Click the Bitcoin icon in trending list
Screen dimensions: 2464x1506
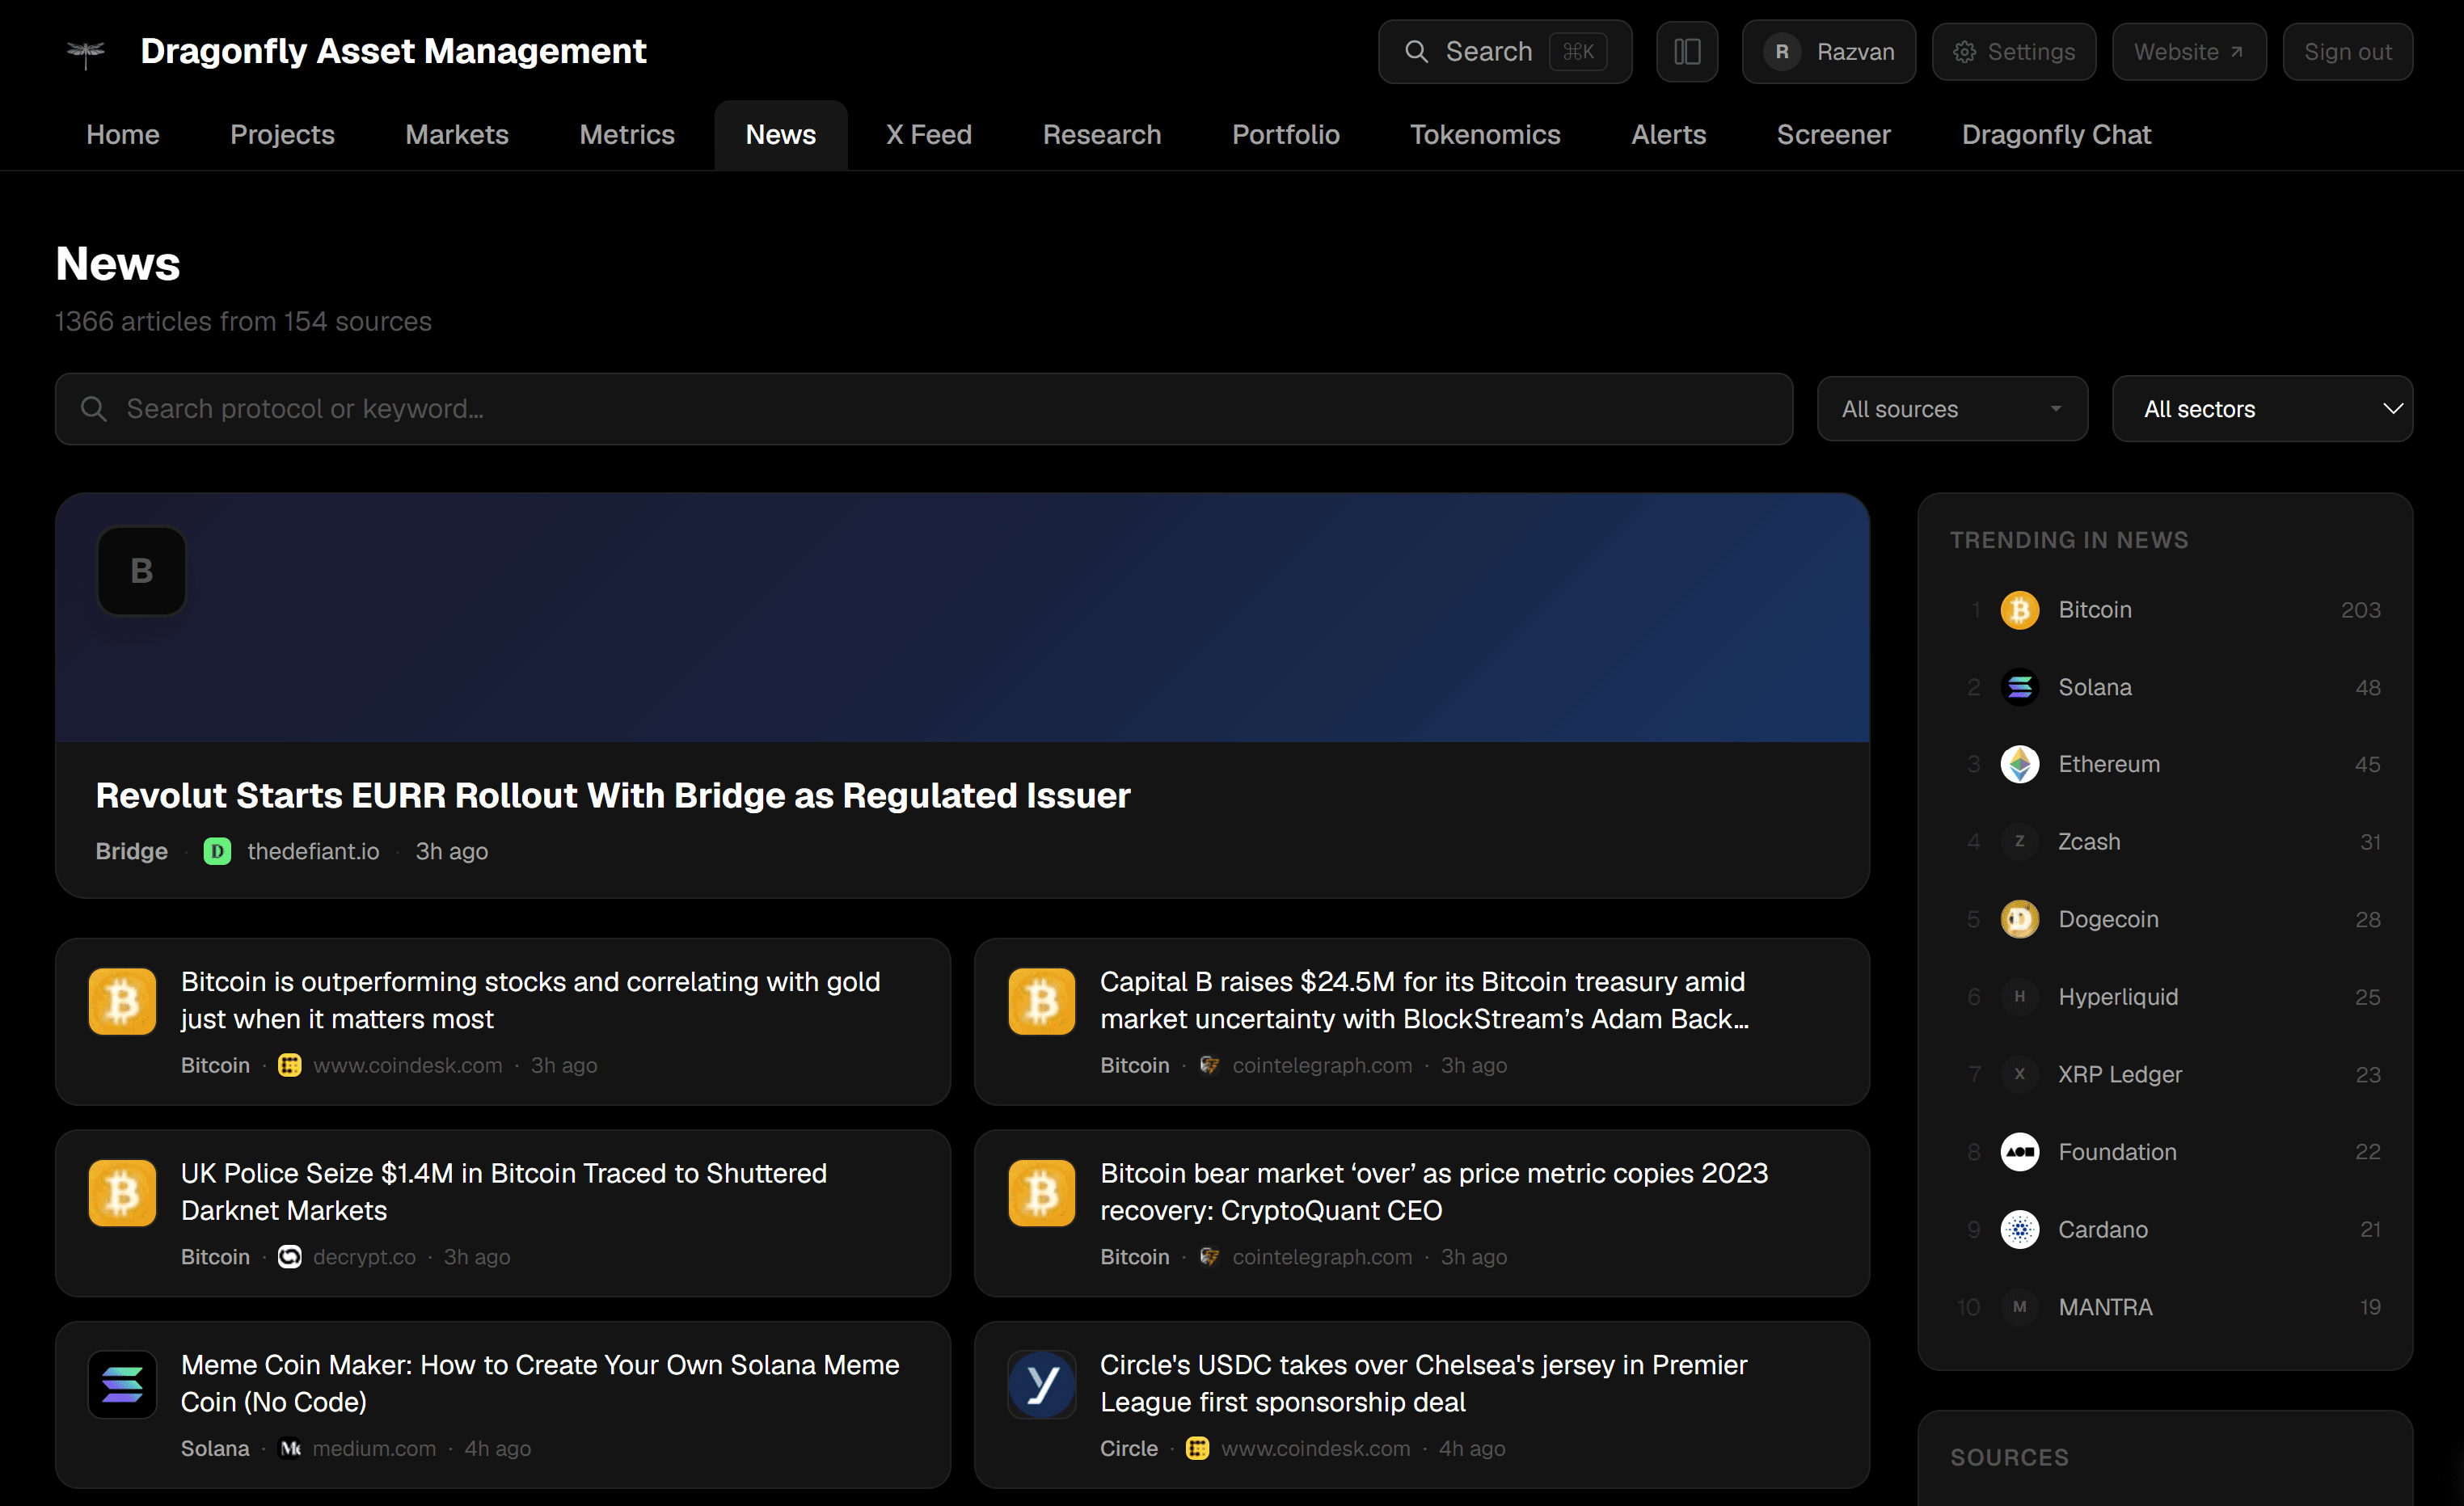2019,610
